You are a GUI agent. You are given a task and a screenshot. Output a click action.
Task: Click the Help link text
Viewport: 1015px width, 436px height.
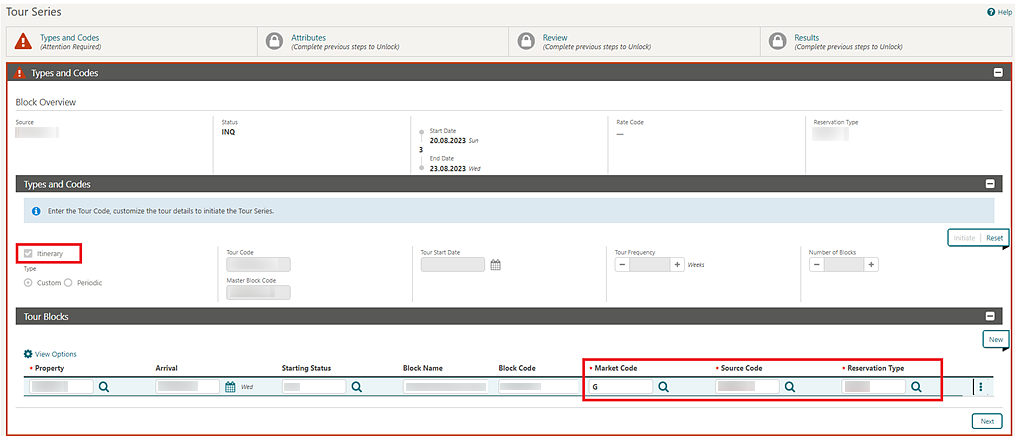click(1004, 12)
